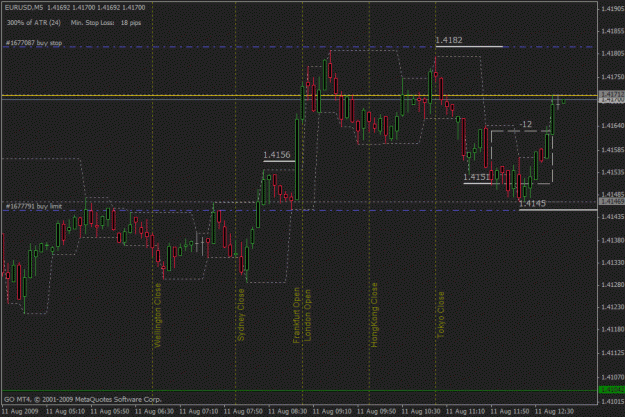
Task: Select the 'Tokyo Close' session marker label
Action: pyautogui.click(x=441, y=315)
